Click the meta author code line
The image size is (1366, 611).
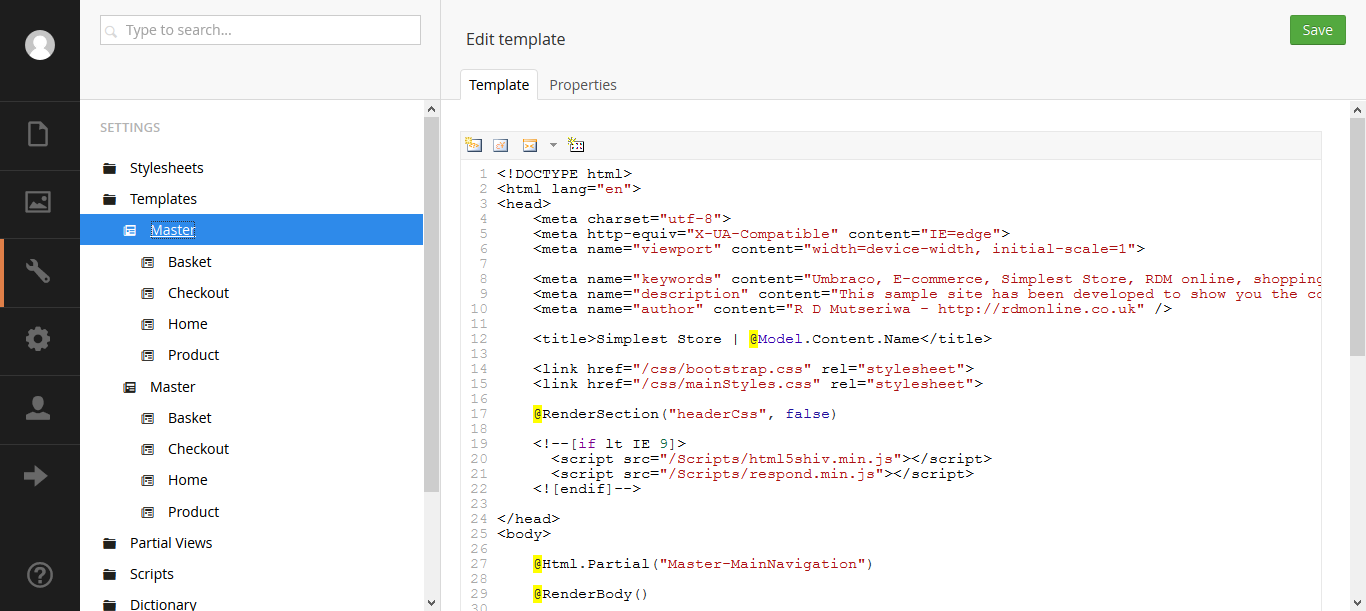852,309
